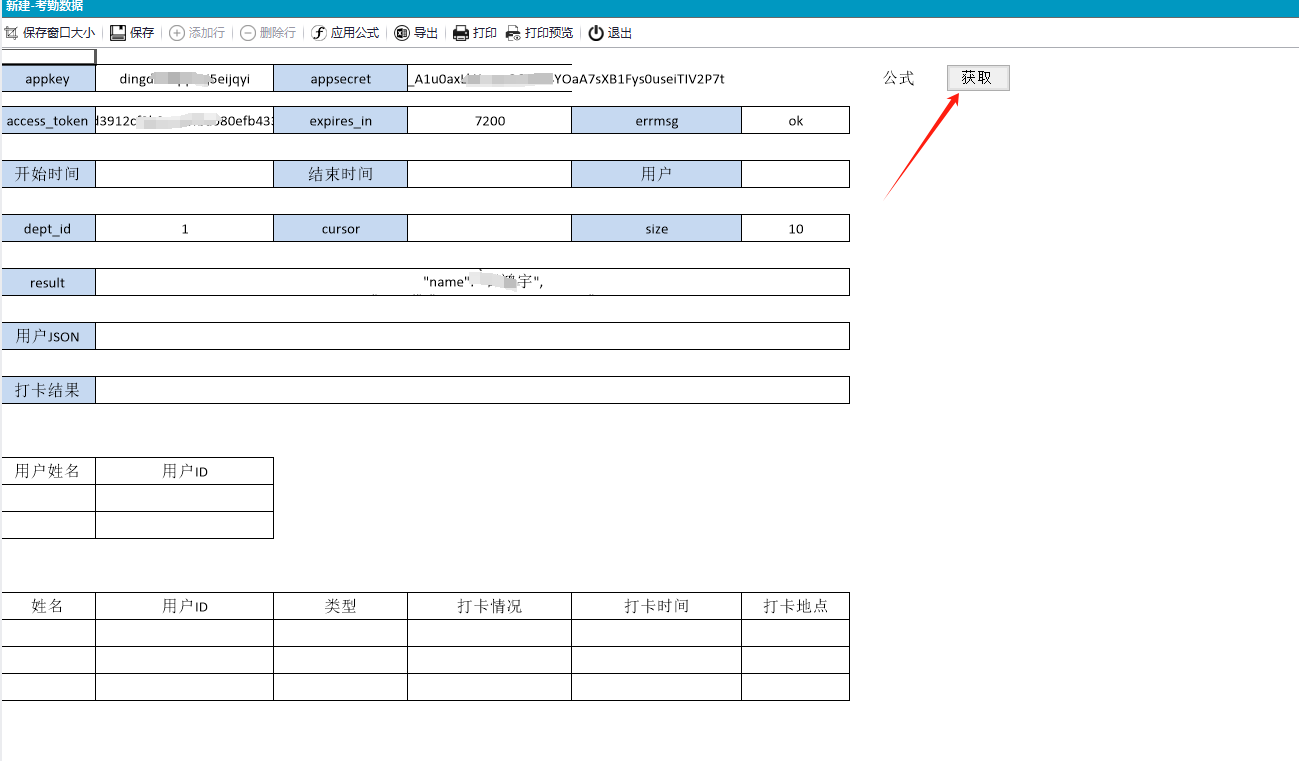Click the printer icon for print
This screenshot has width=1299, height=761.
click(461, 33)
